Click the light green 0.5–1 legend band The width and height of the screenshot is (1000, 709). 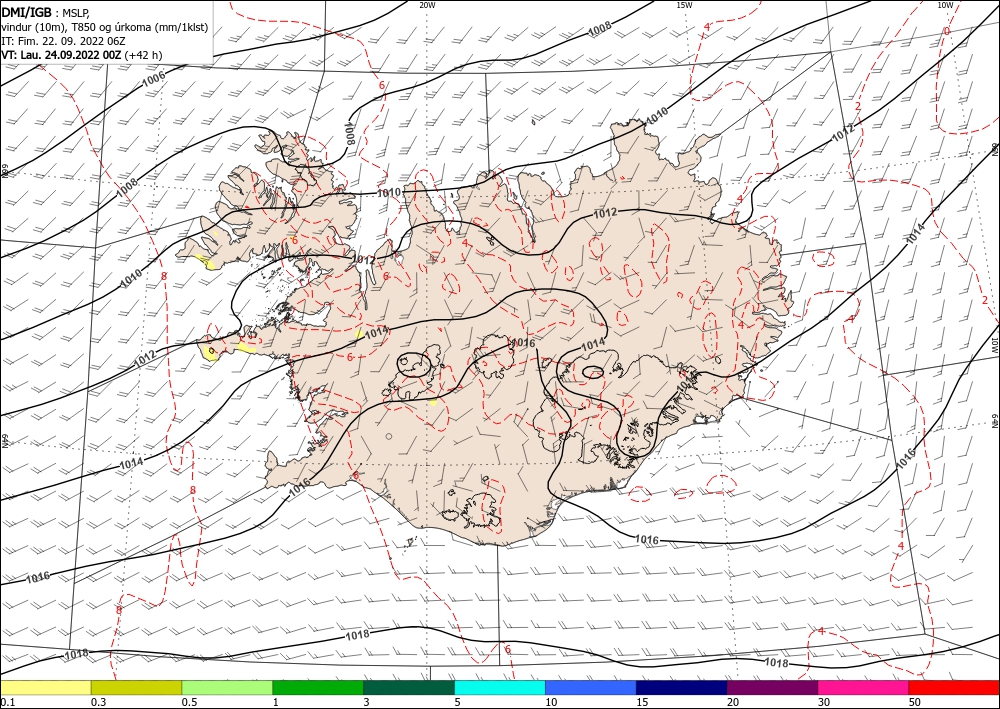click(x=227, y=687)
